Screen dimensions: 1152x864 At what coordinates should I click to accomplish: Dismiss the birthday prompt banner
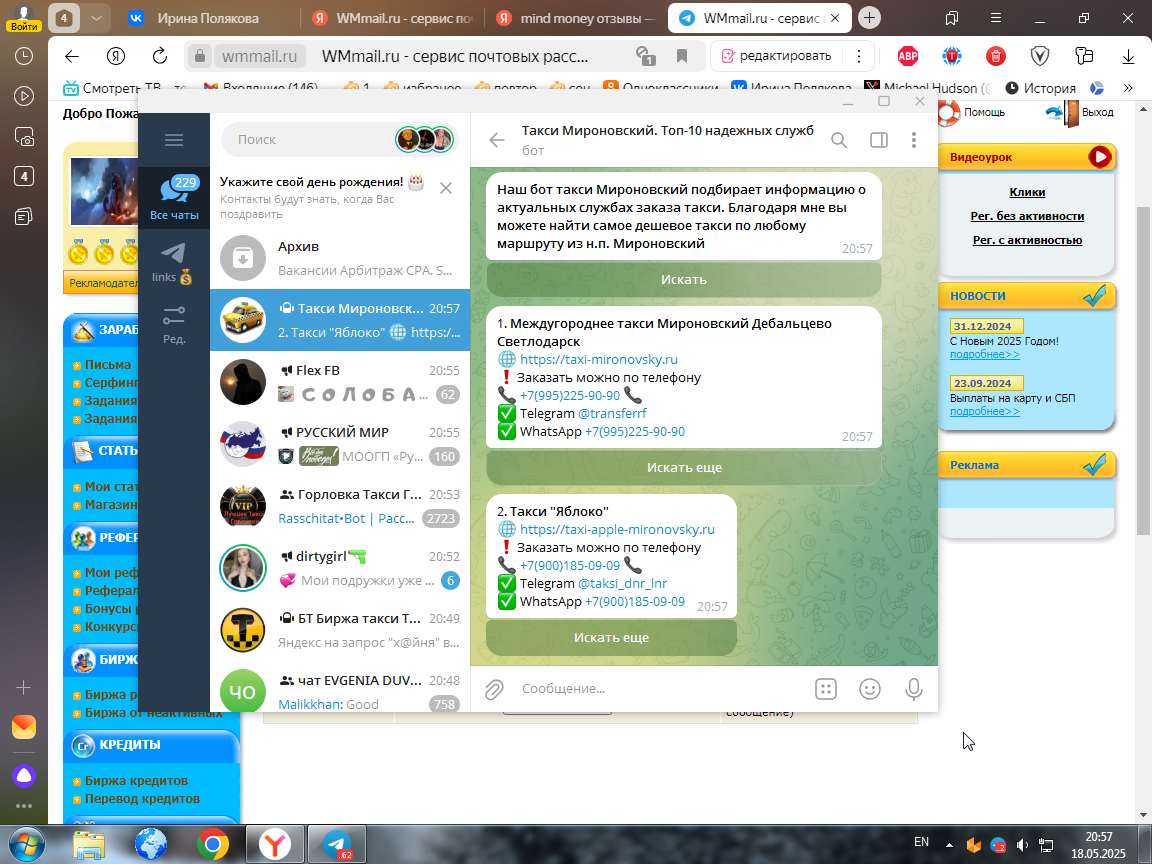[446, 188]
